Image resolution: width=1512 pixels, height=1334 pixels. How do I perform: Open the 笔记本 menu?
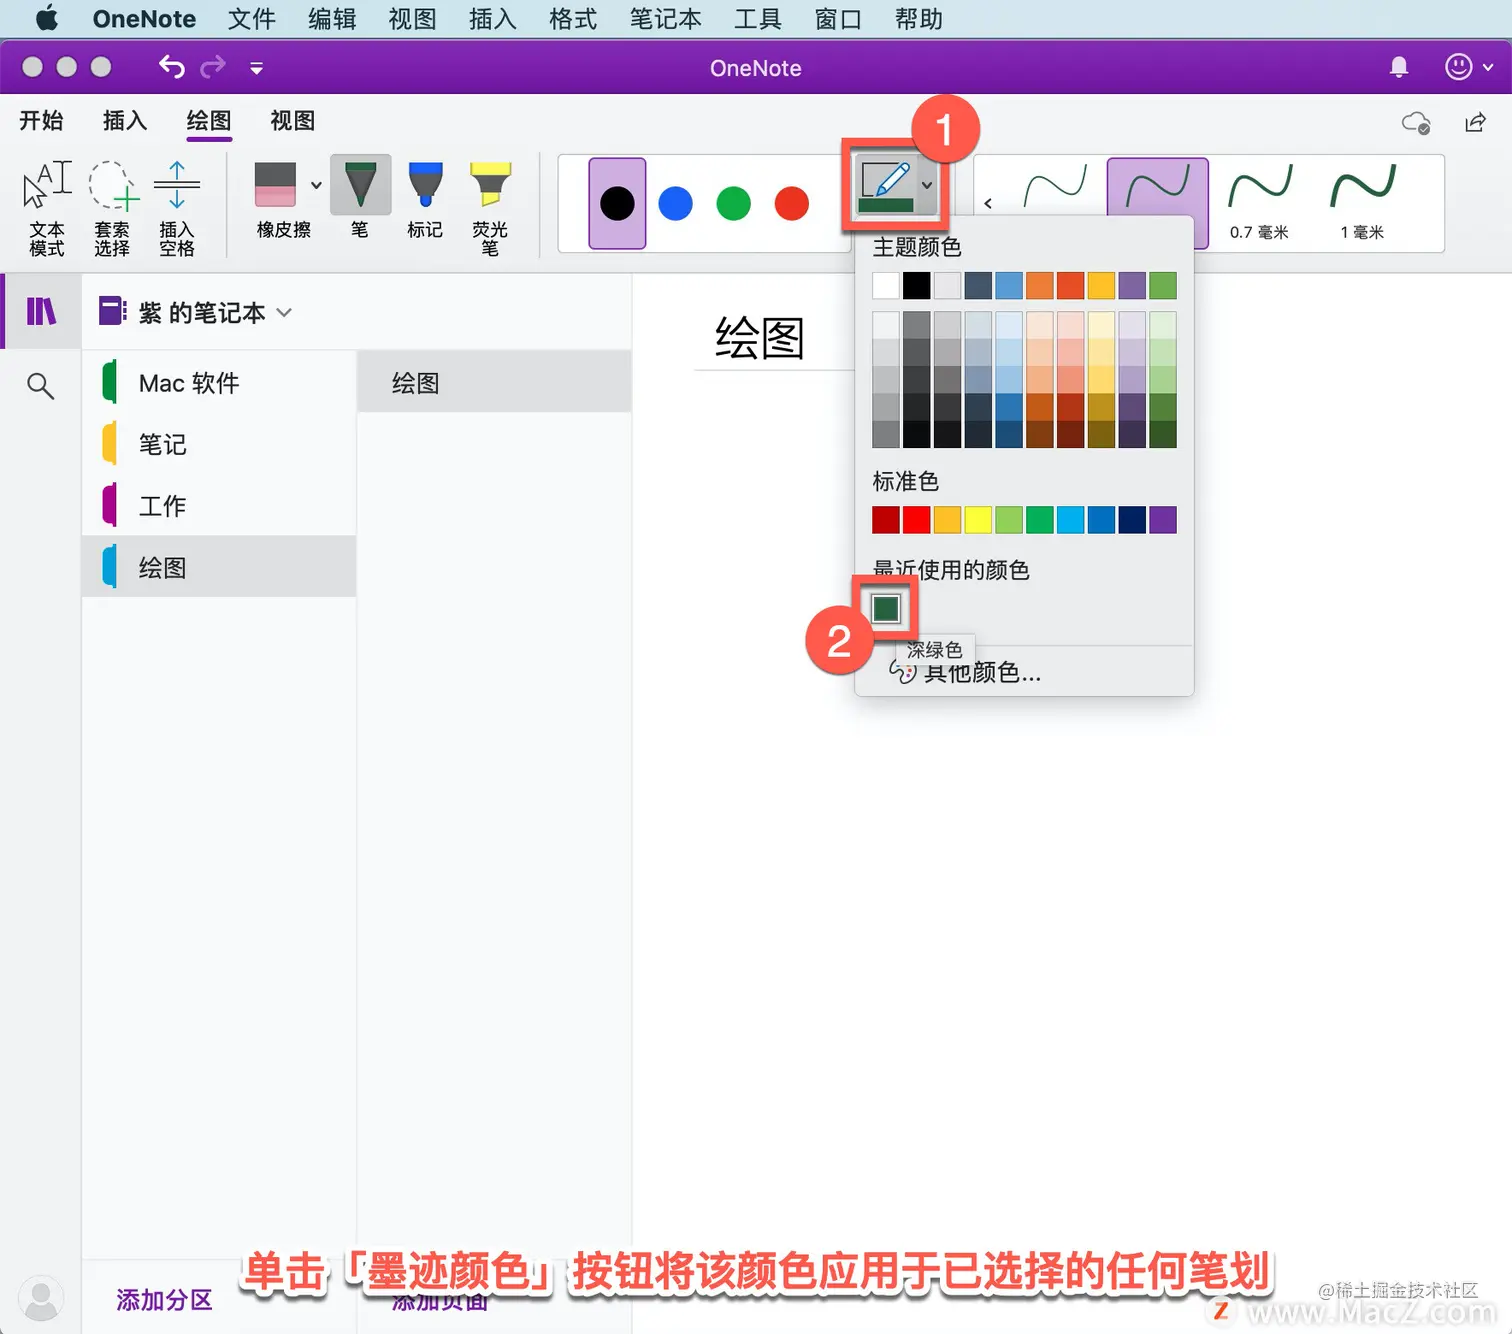(665, 19)
